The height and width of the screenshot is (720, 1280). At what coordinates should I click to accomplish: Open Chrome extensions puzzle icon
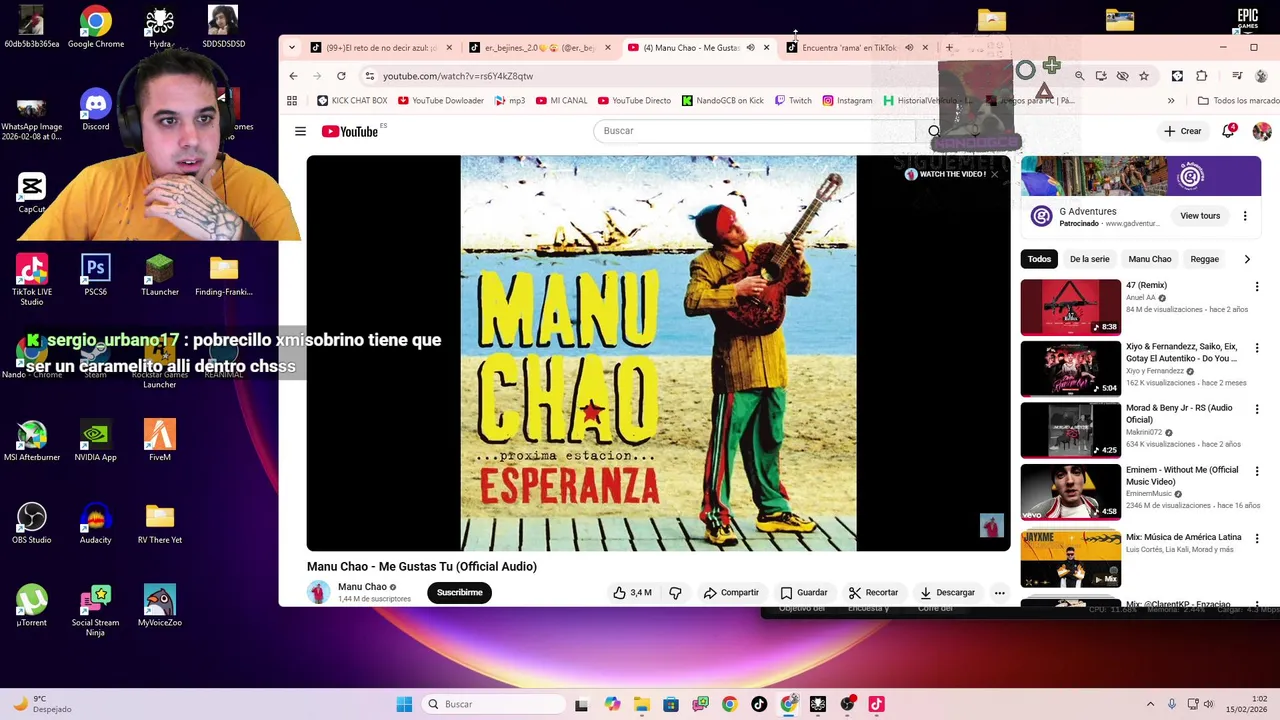click(1202, 76)
